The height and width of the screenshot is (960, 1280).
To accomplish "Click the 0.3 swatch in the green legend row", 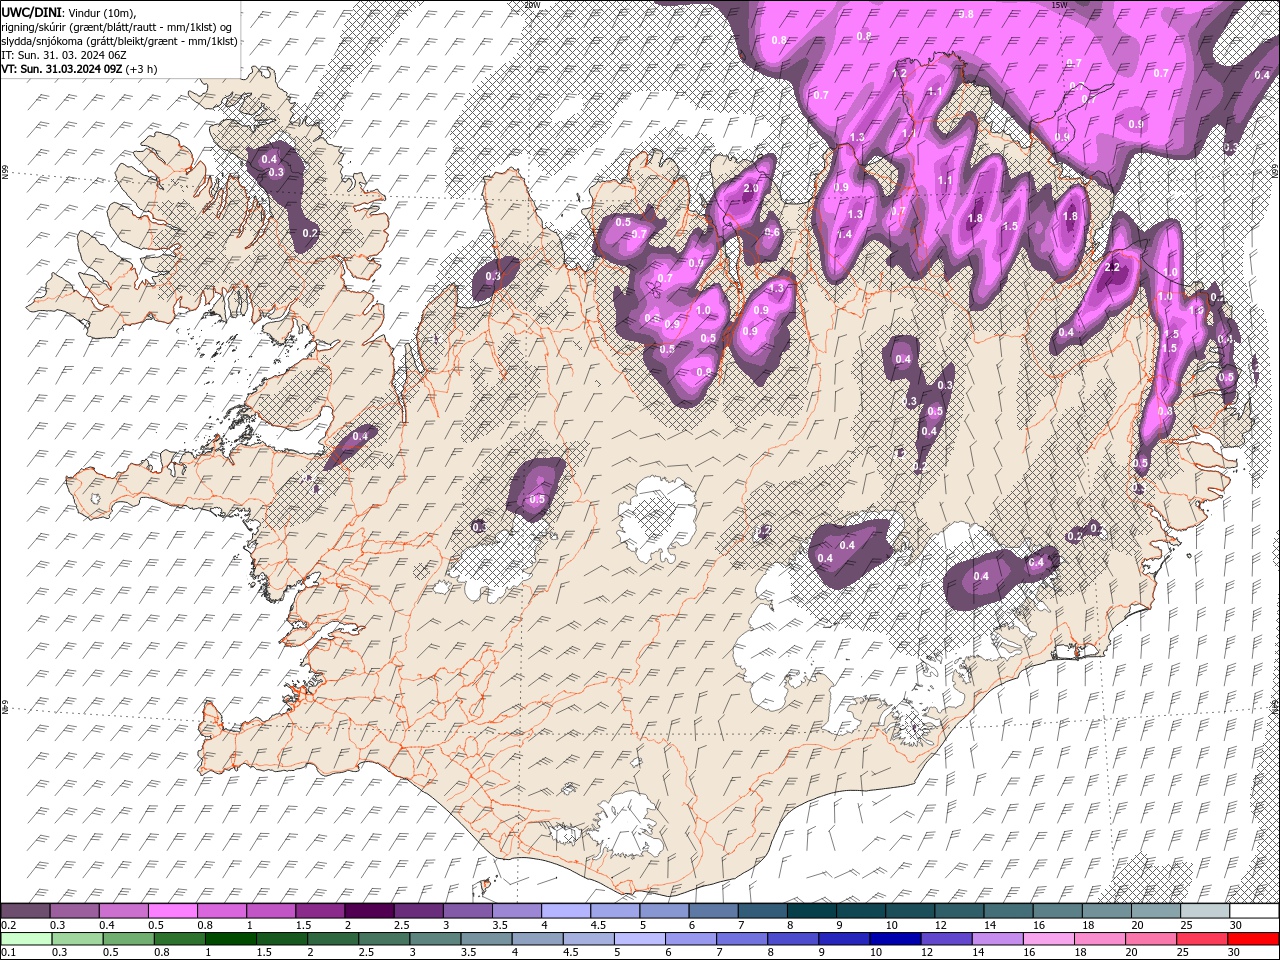I will 77,939.
